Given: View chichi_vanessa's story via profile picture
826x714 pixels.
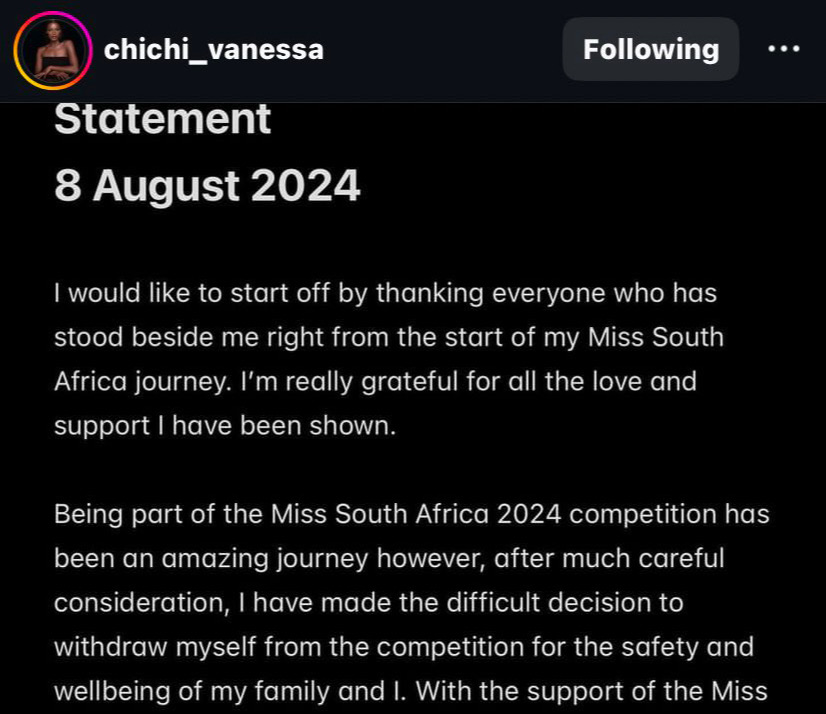Looking at the screenshot, I should tap(53, 51).
